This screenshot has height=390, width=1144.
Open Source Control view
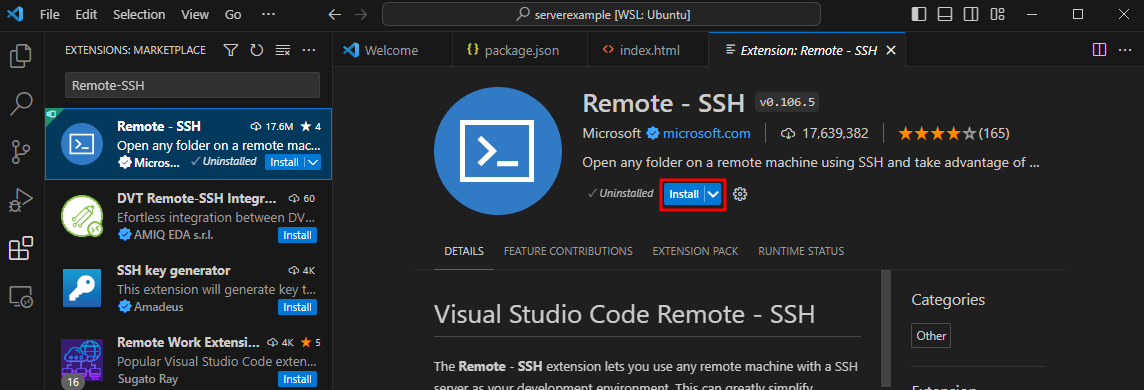click(x=20, y=152)
